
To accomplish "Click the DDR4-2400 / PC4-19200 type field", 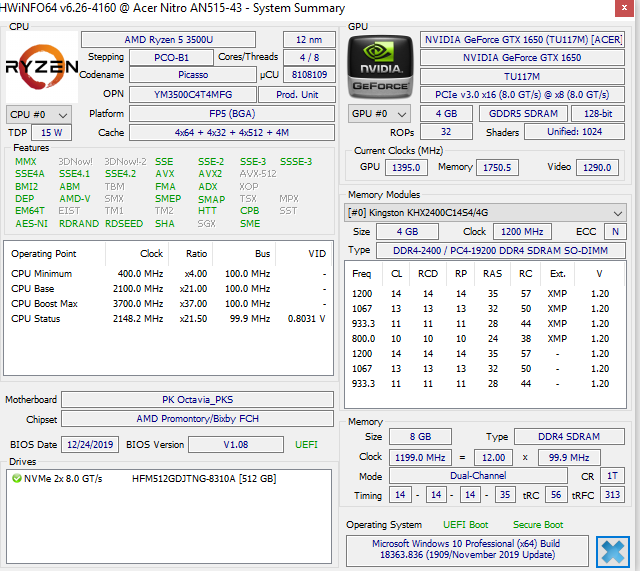I will coord(501,251).
